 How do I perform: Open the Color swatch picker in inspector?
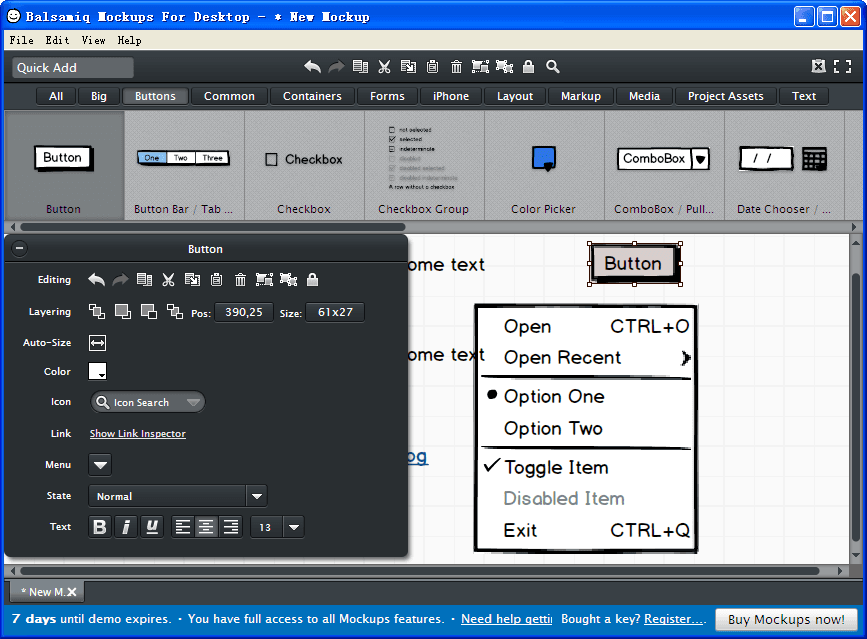pyautogui.click(x=97, y=372)
